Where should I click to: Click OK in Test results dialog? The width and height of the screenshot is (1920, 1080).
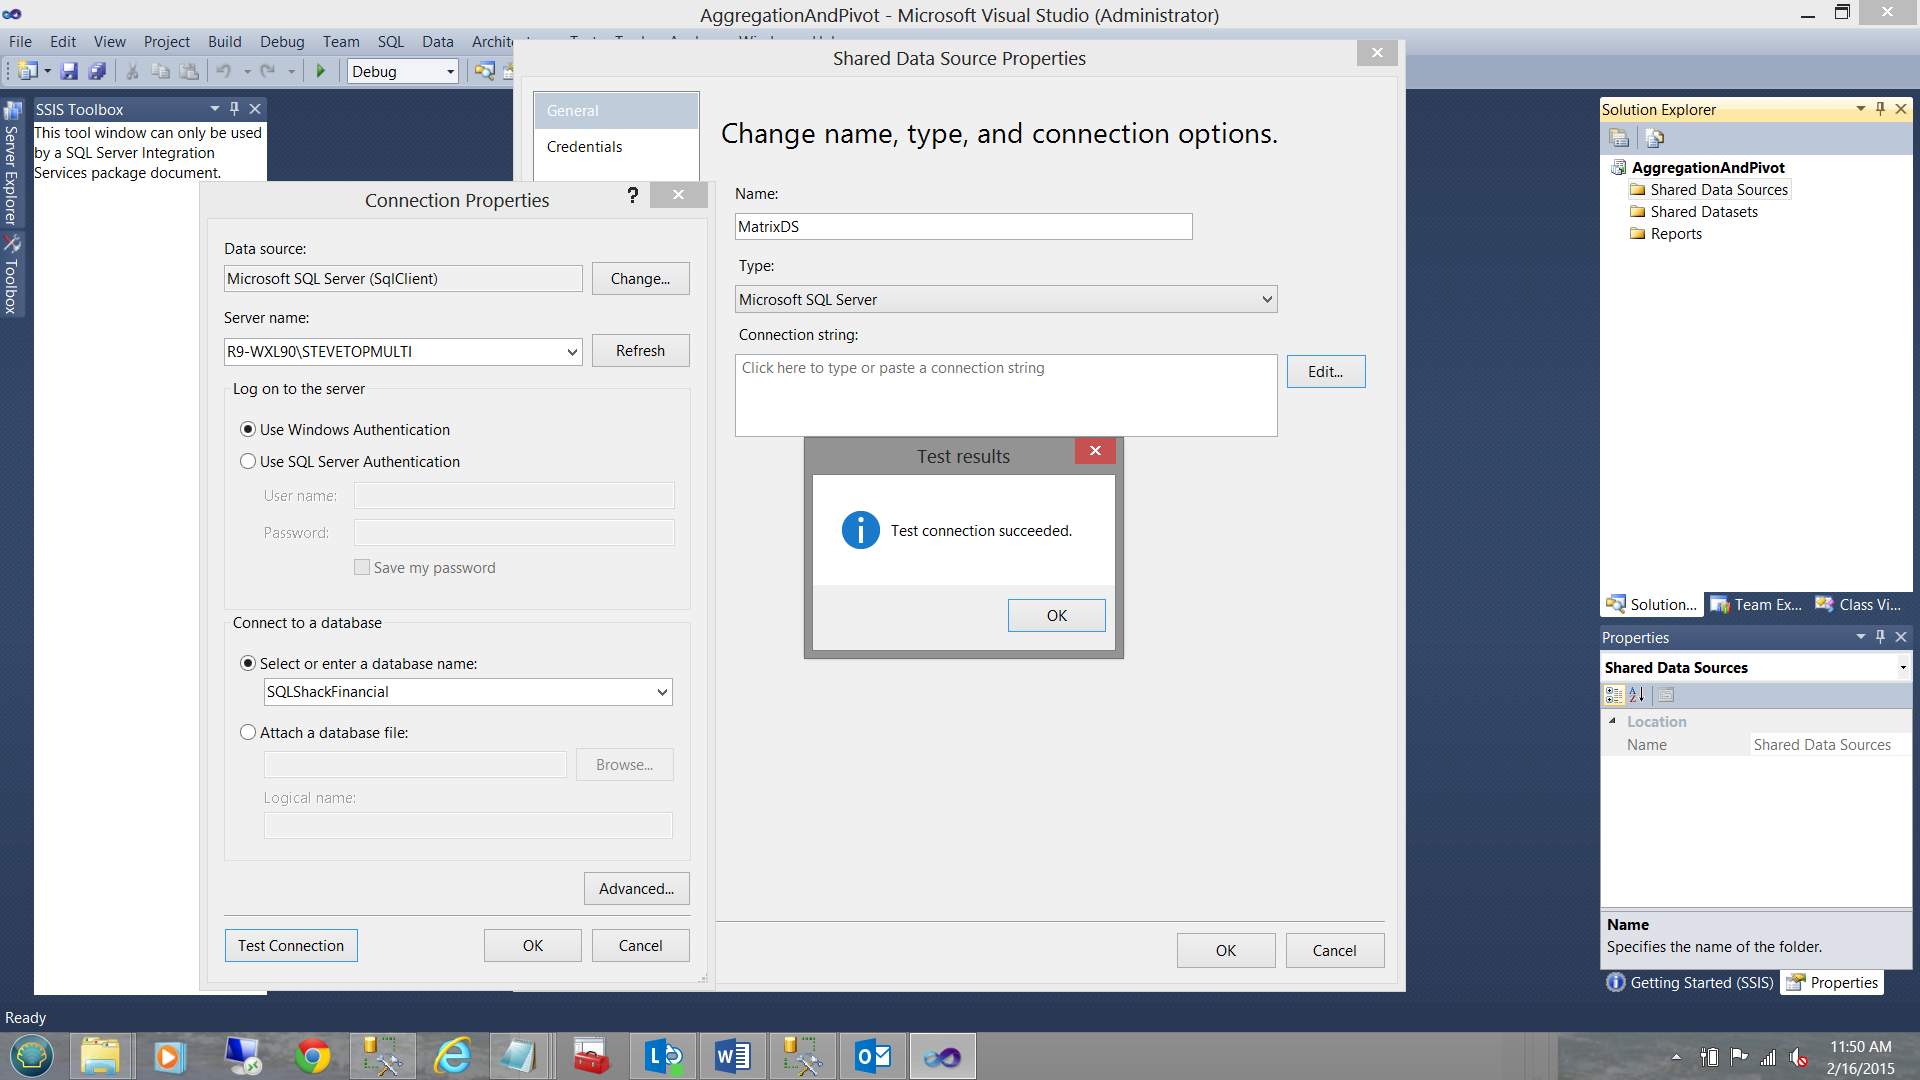click(1056, 615)
